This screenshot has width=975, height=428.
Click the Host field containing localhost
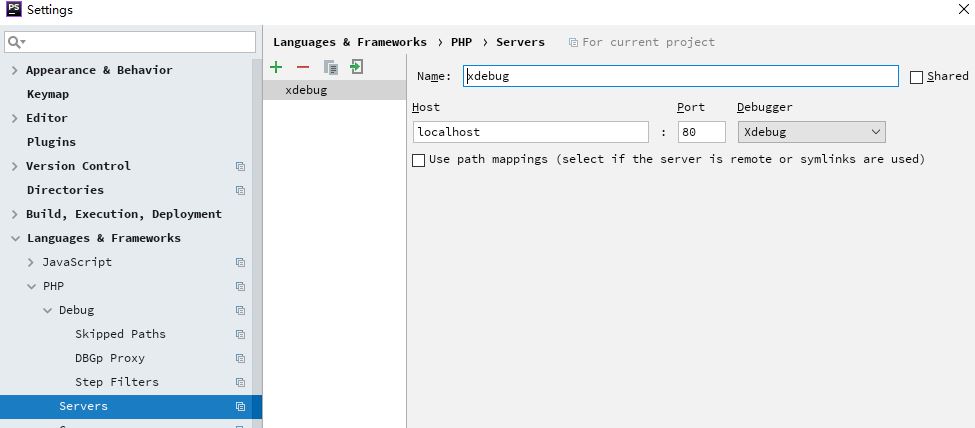[530, 132]
